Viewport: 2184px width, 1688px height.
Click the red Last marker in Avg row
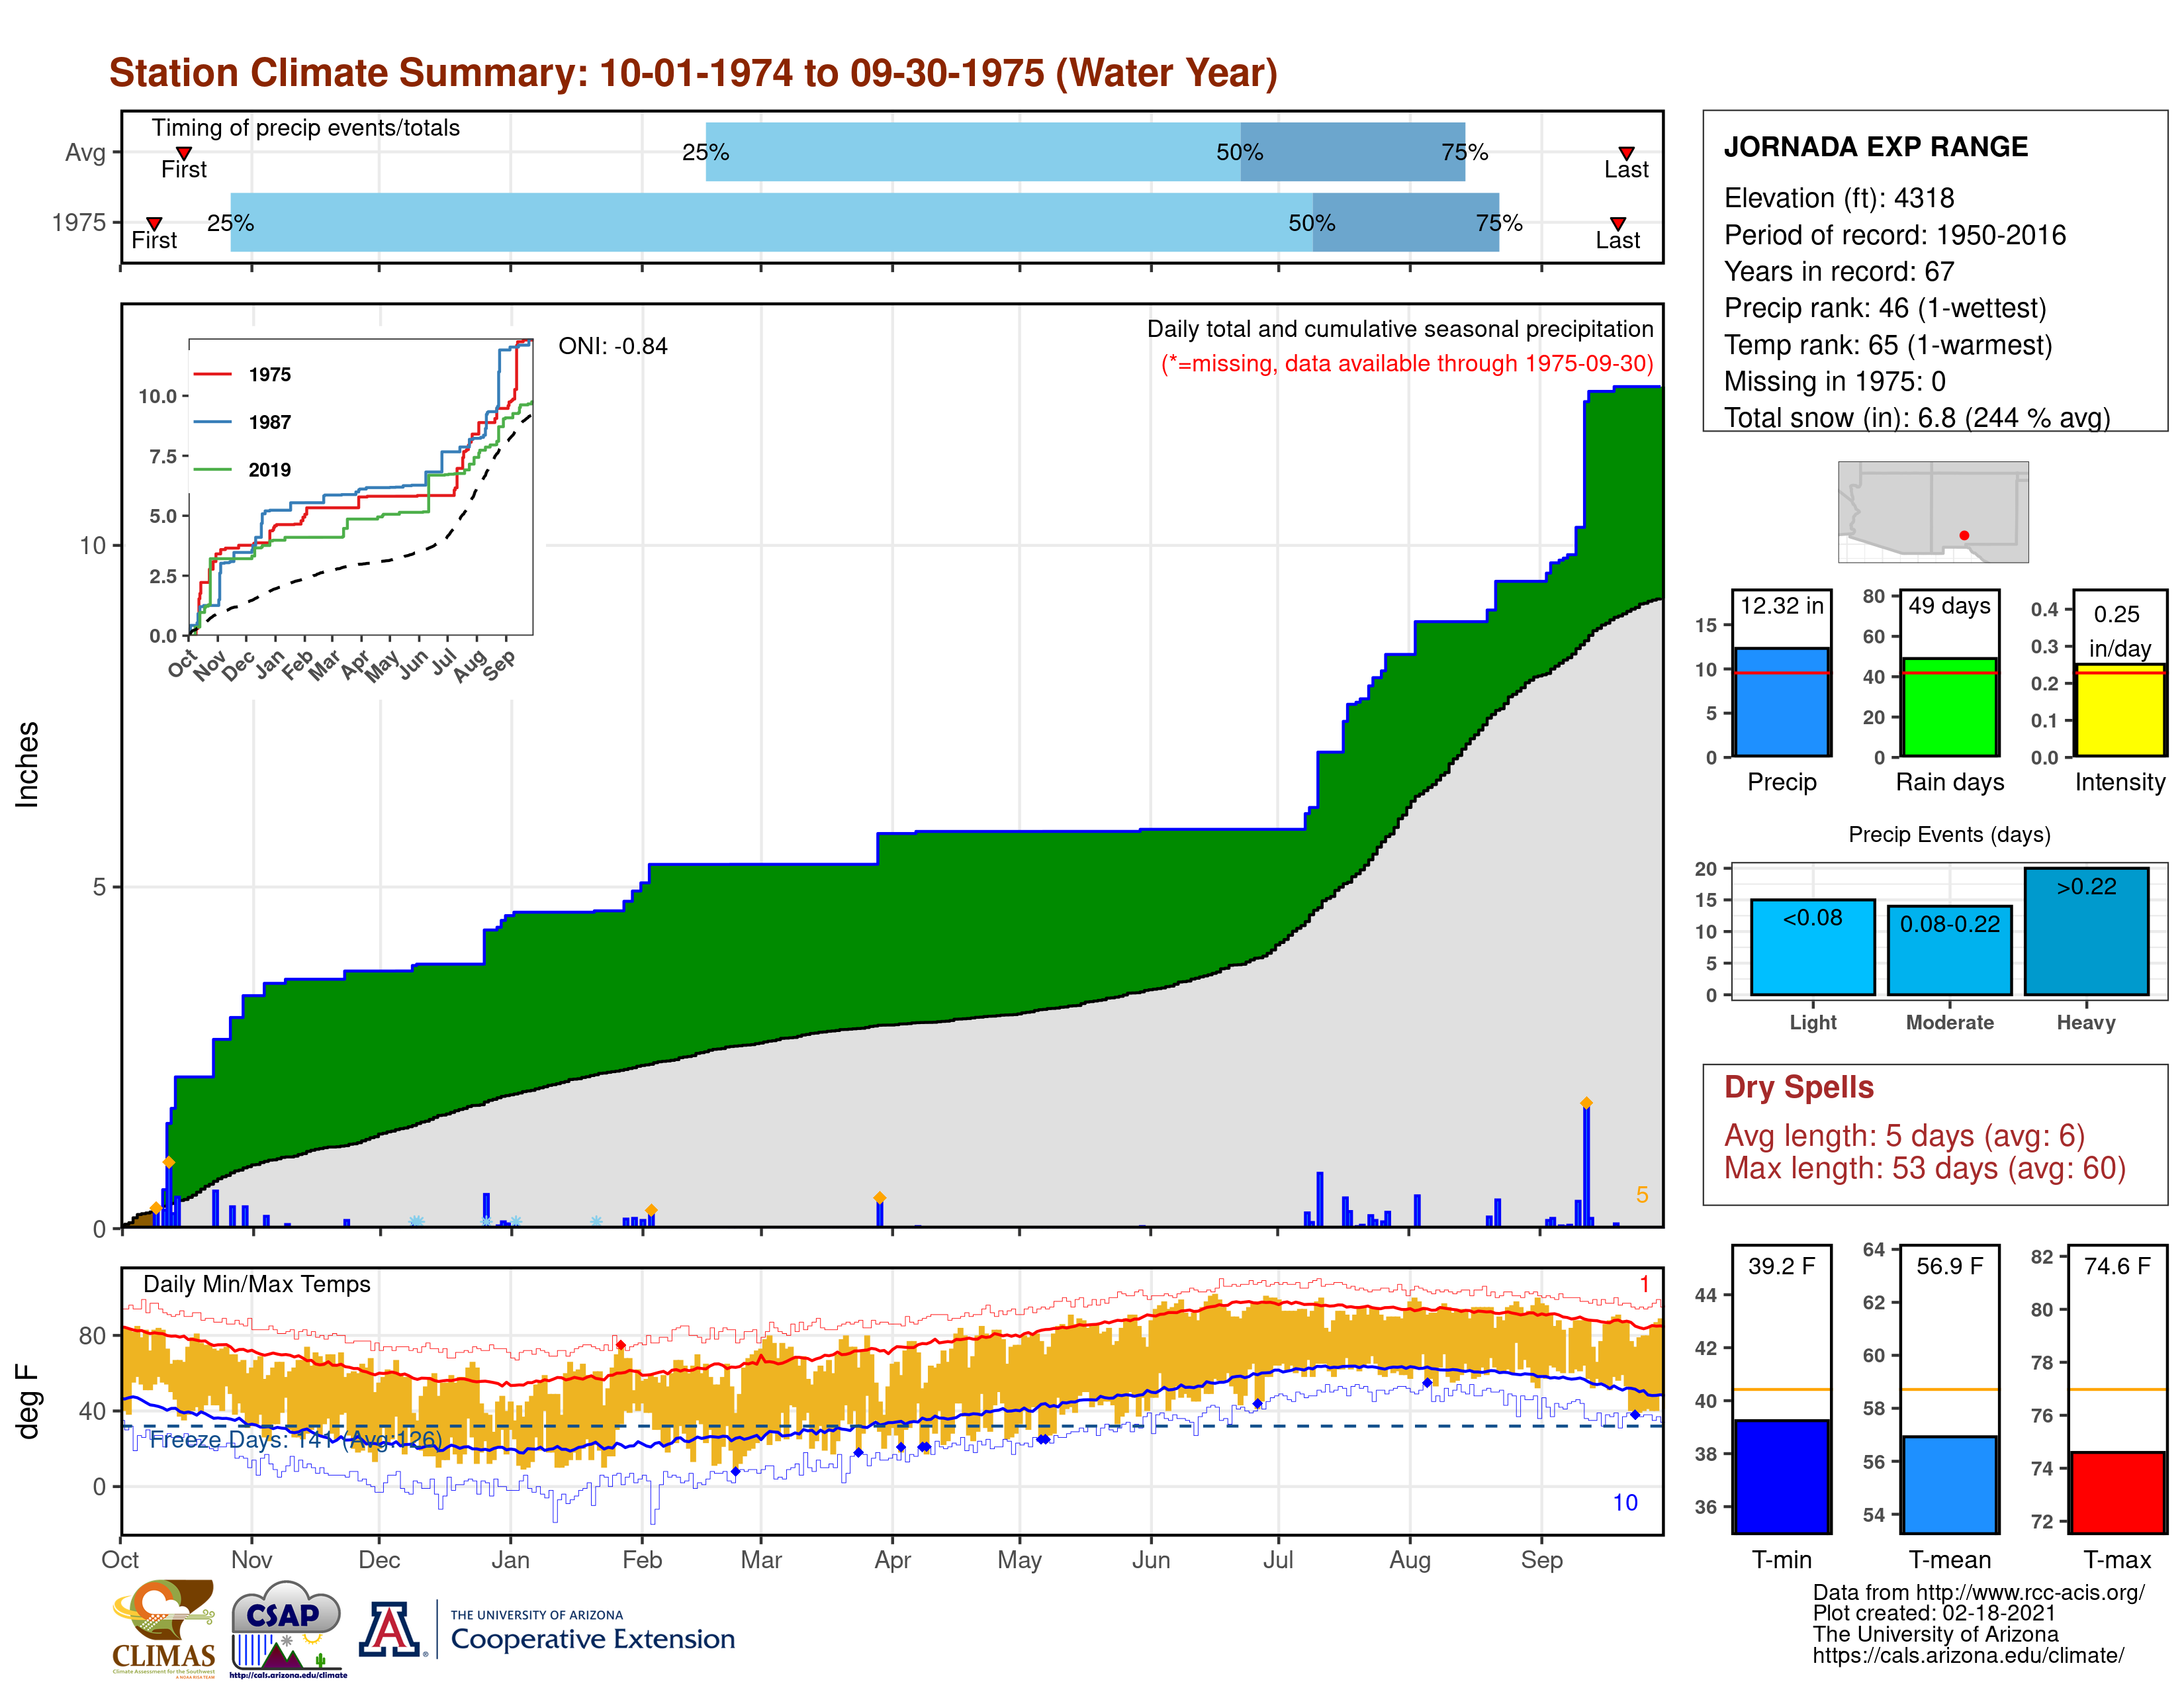[1626, 153]
